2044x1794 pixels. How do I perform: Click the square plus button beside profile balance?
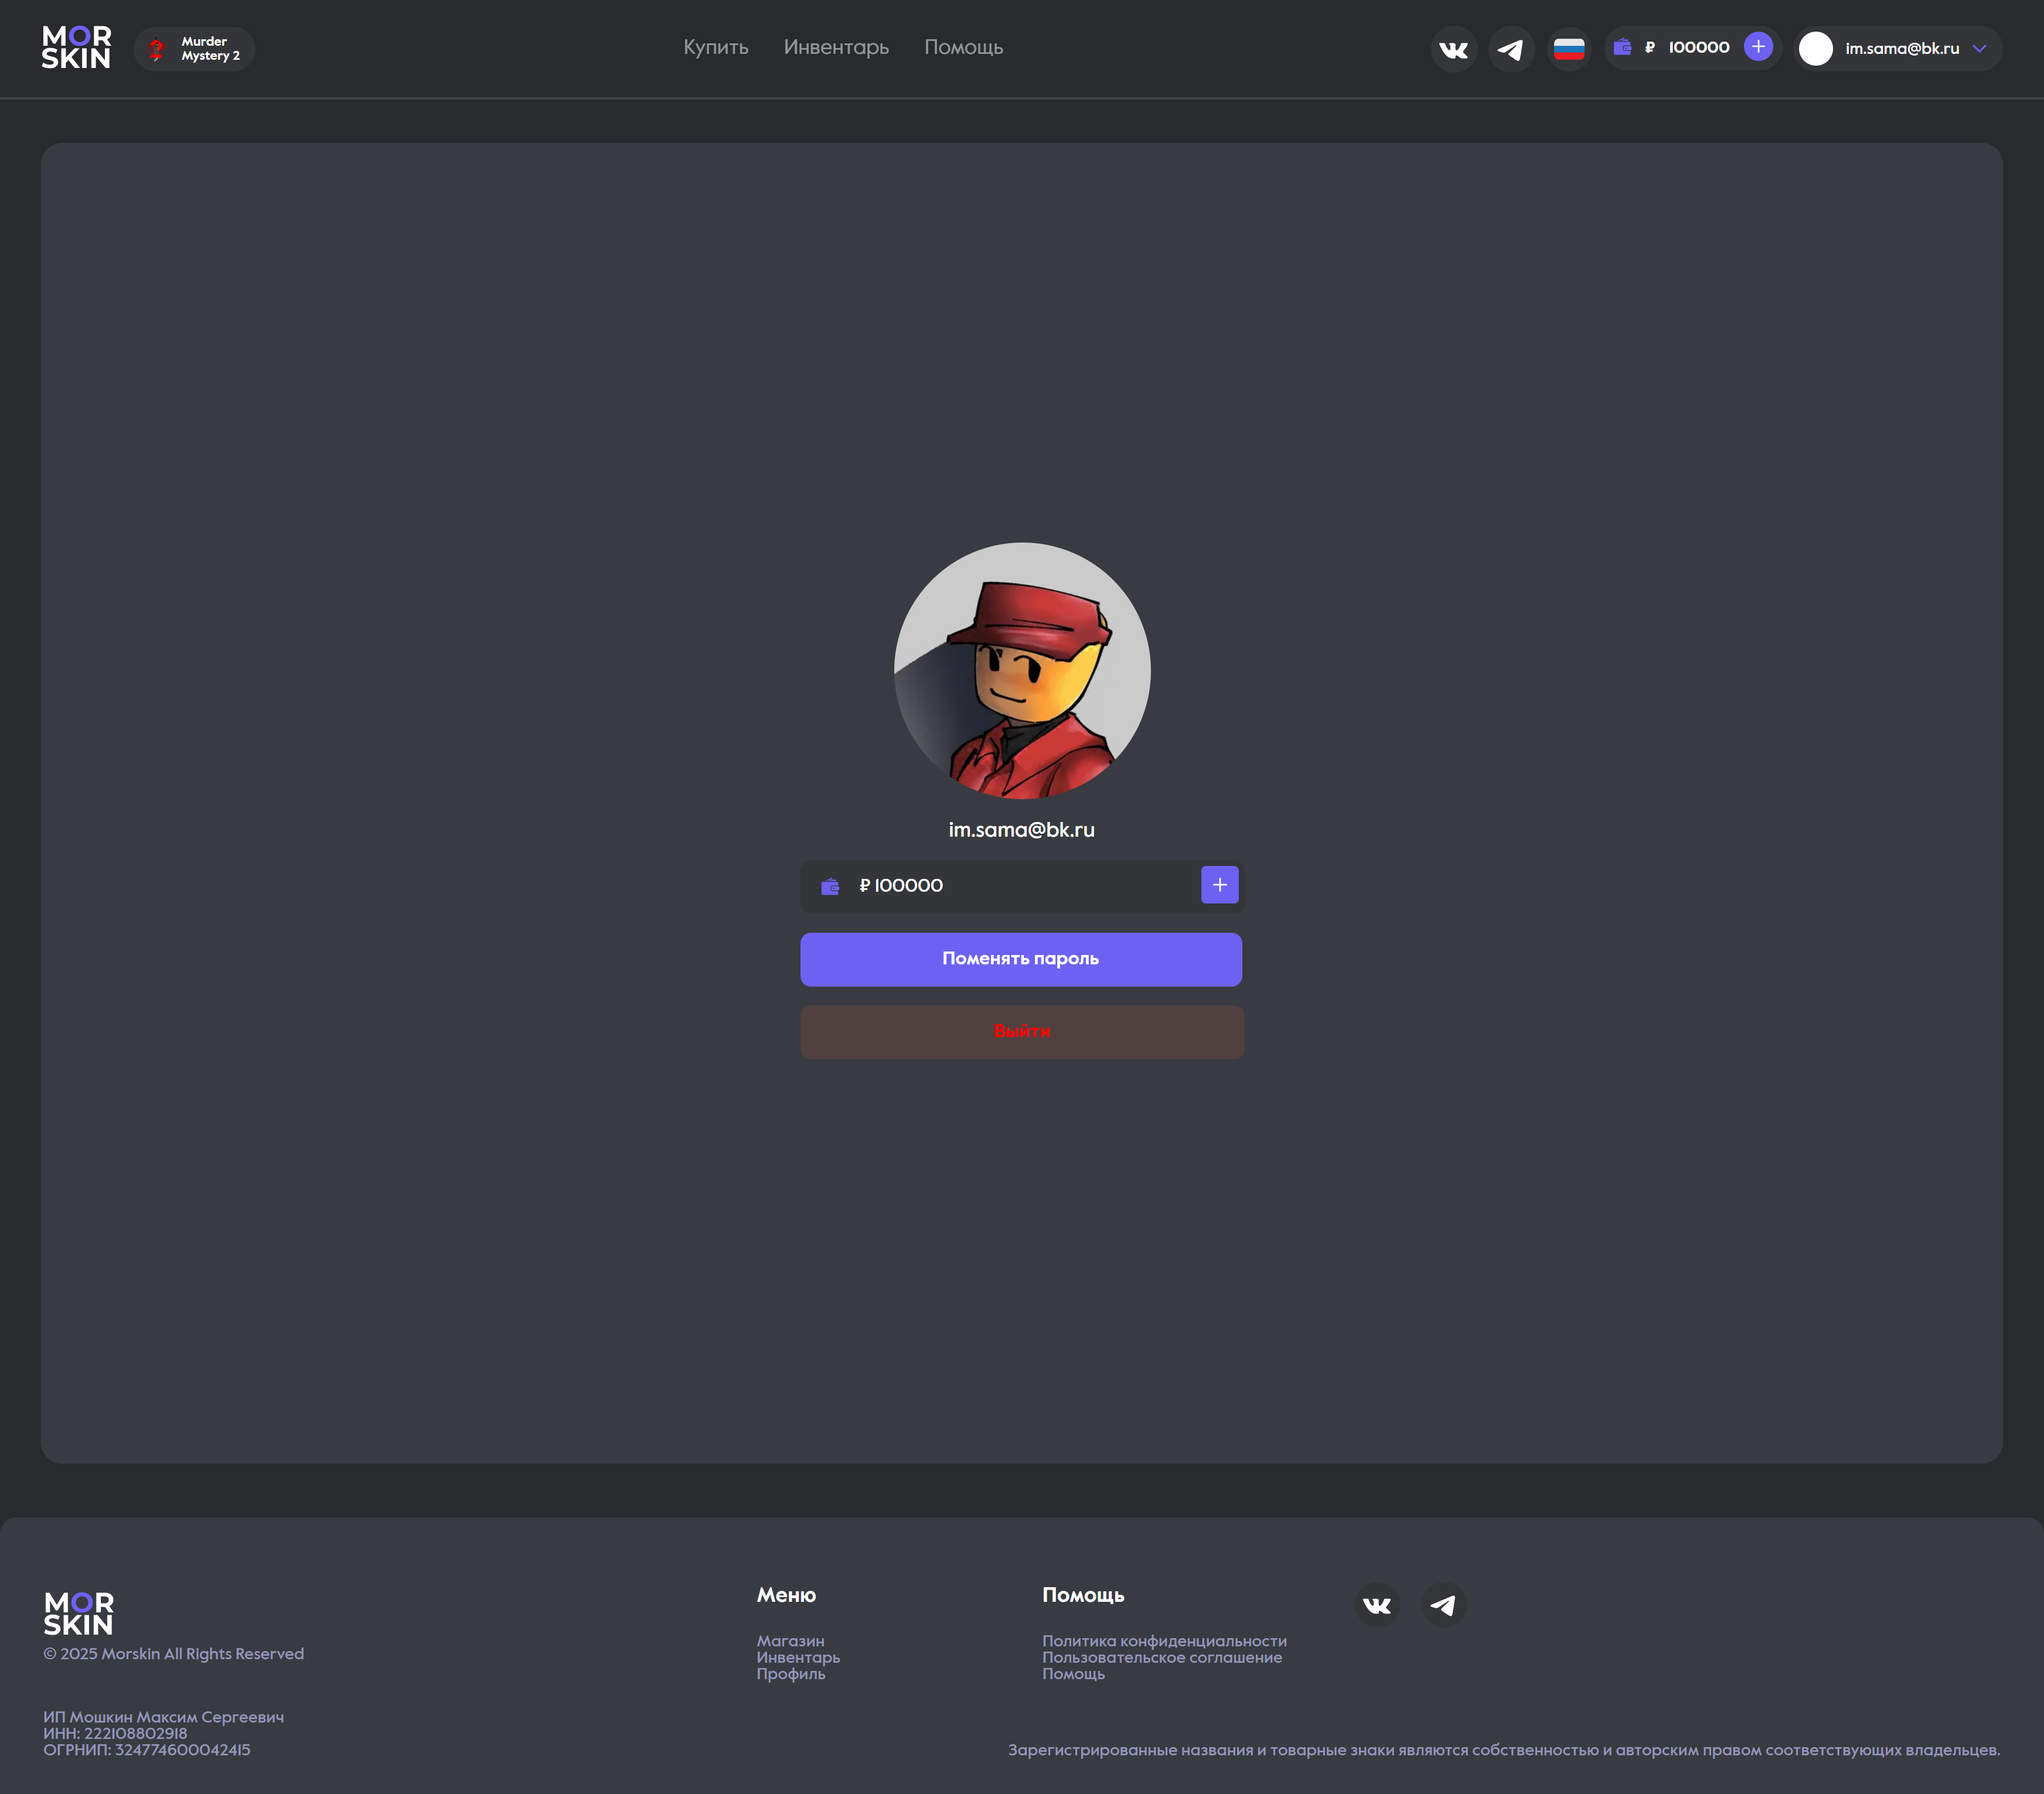(1219, 885)
